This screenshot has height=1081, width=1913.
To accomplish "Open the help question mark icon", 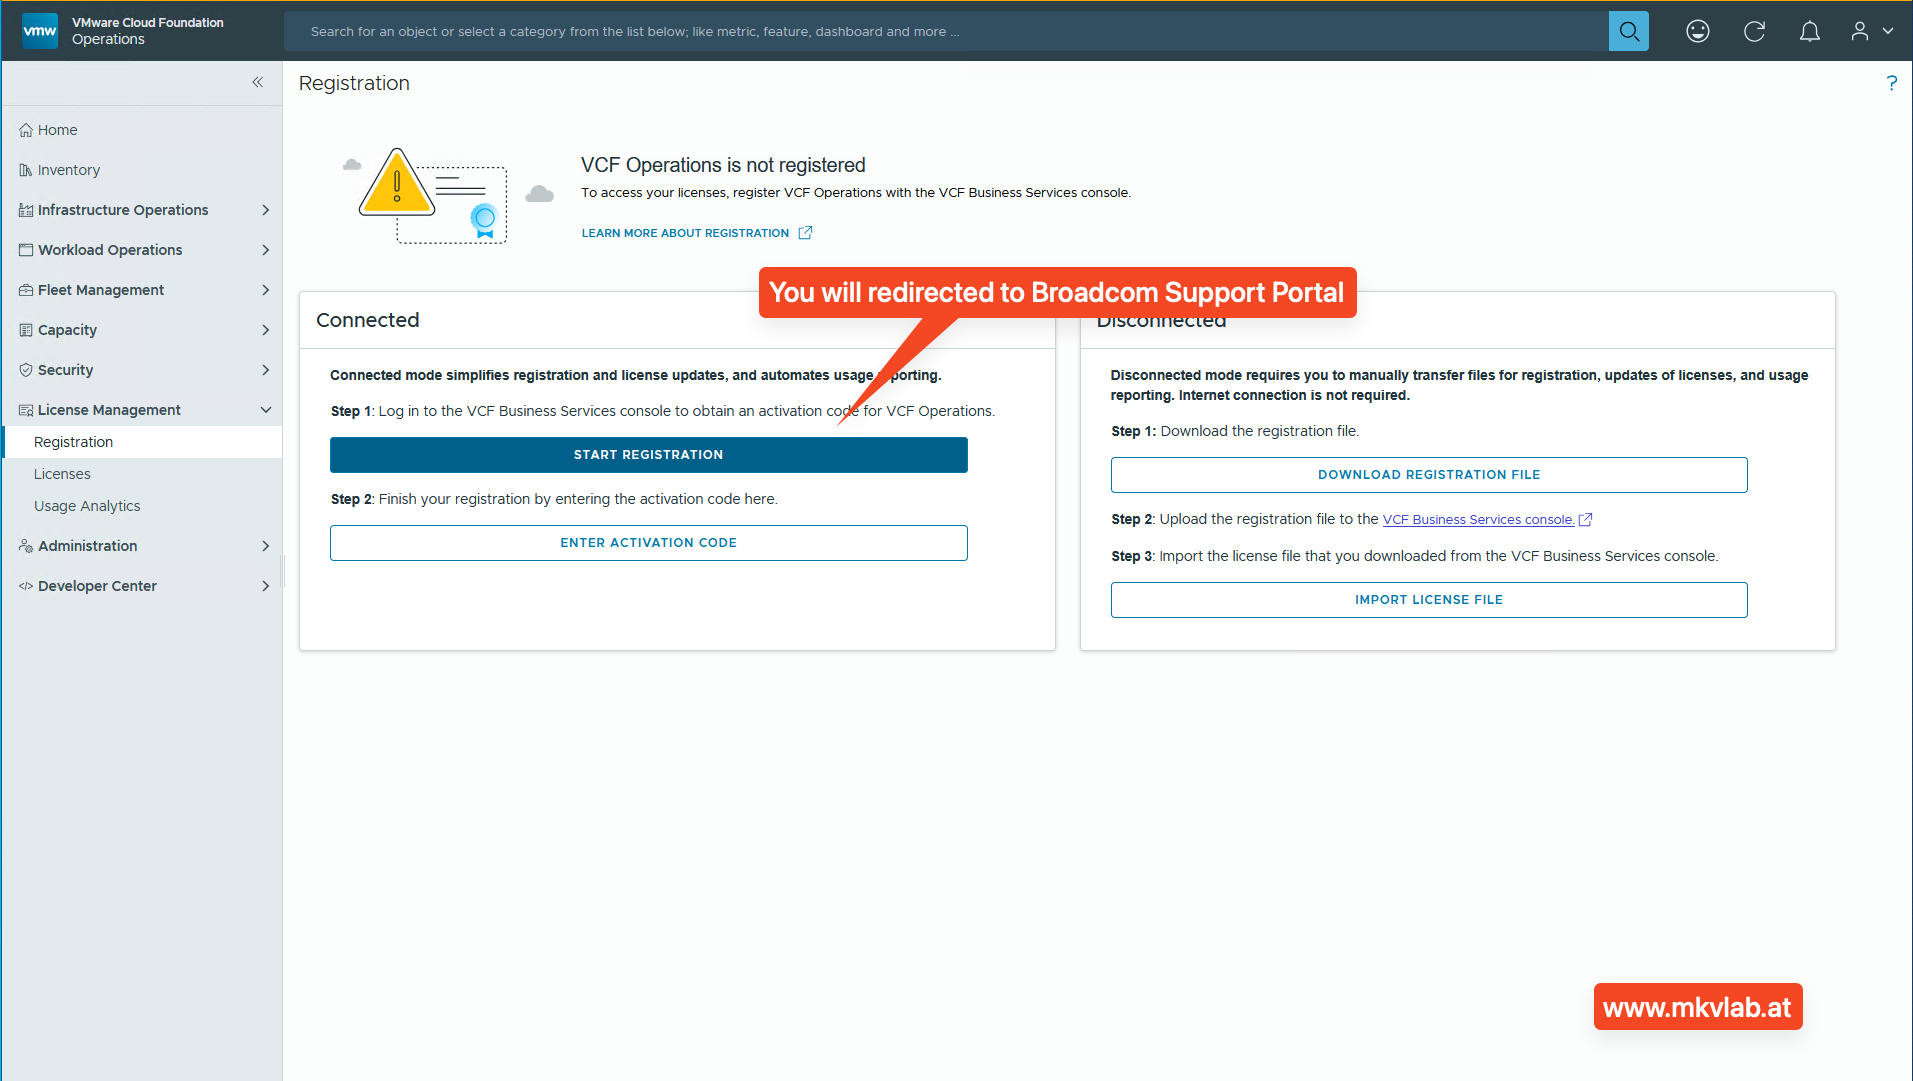I will (x=1891, y=83).
